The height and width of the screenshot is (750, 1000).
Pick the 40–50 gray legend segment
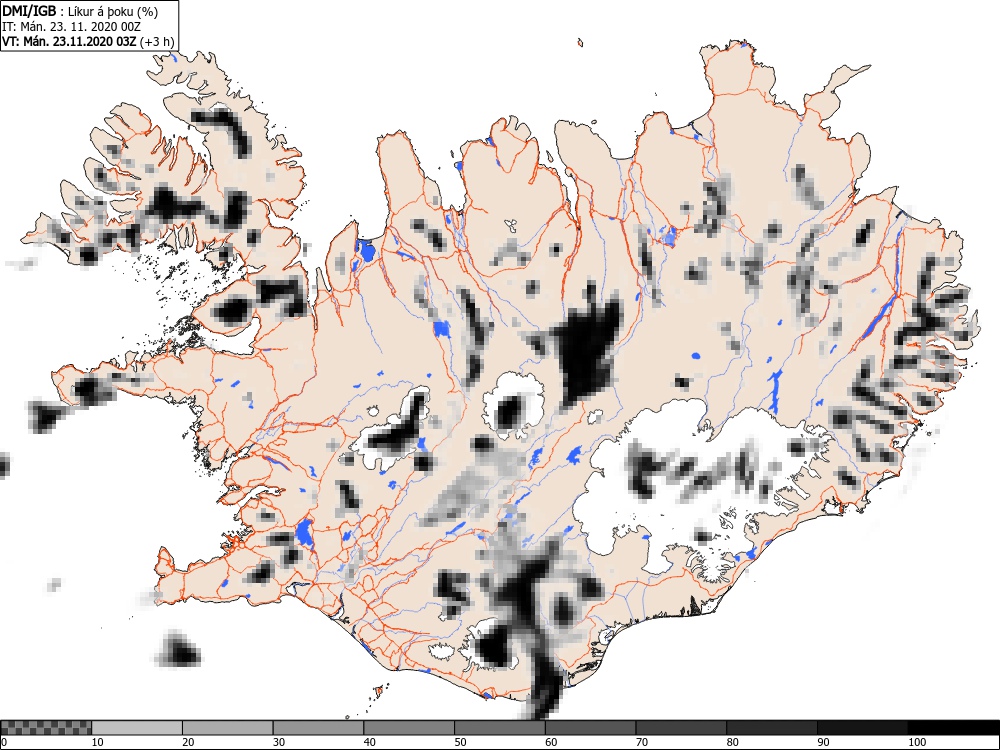coord(409,727)
